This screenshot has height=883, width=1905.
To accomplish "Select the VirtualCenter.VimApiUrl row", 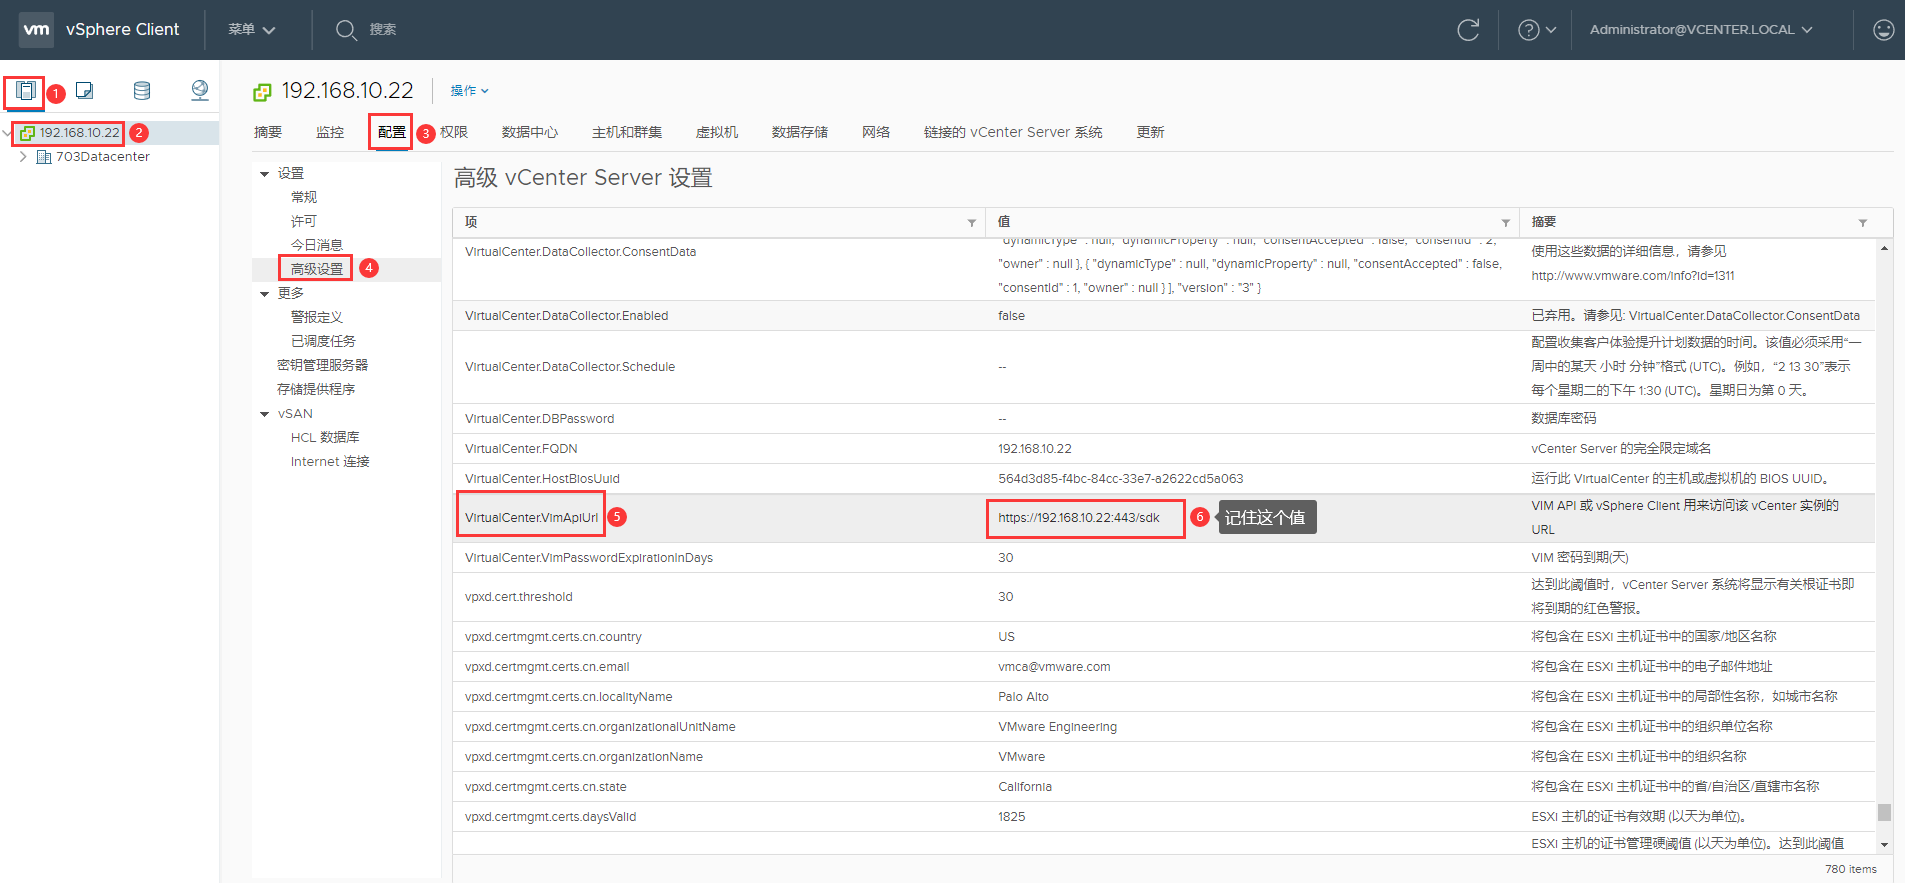I will (1164, 518).
